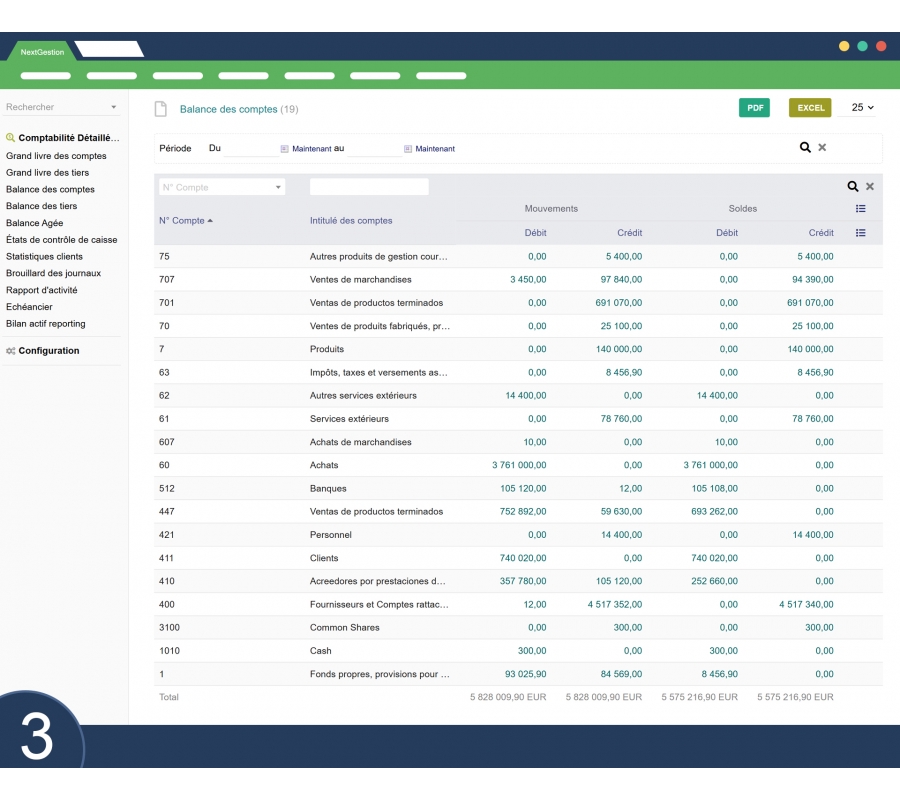Viewport: 900px width, 800px height.
Task: Export the balance as PDF
Action: (x=755, y=108)
